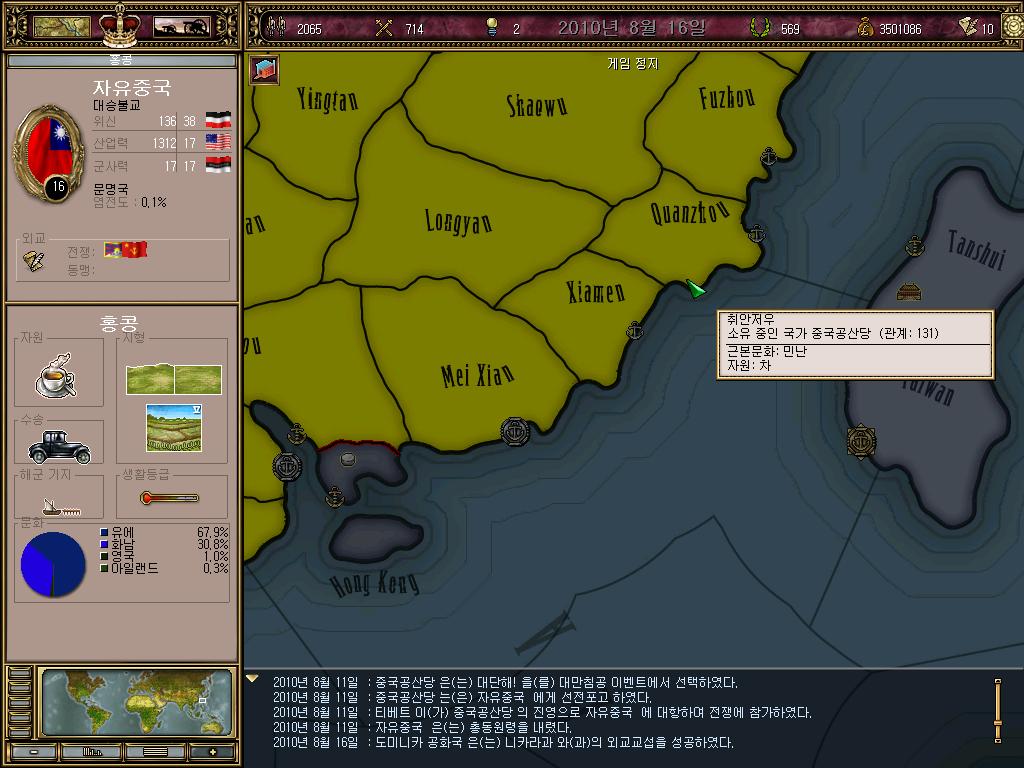The image size is (1024, 768).
Task: Click the capital building icon on Taiwan
Action: pyautogui.click(x=908, y=291)
